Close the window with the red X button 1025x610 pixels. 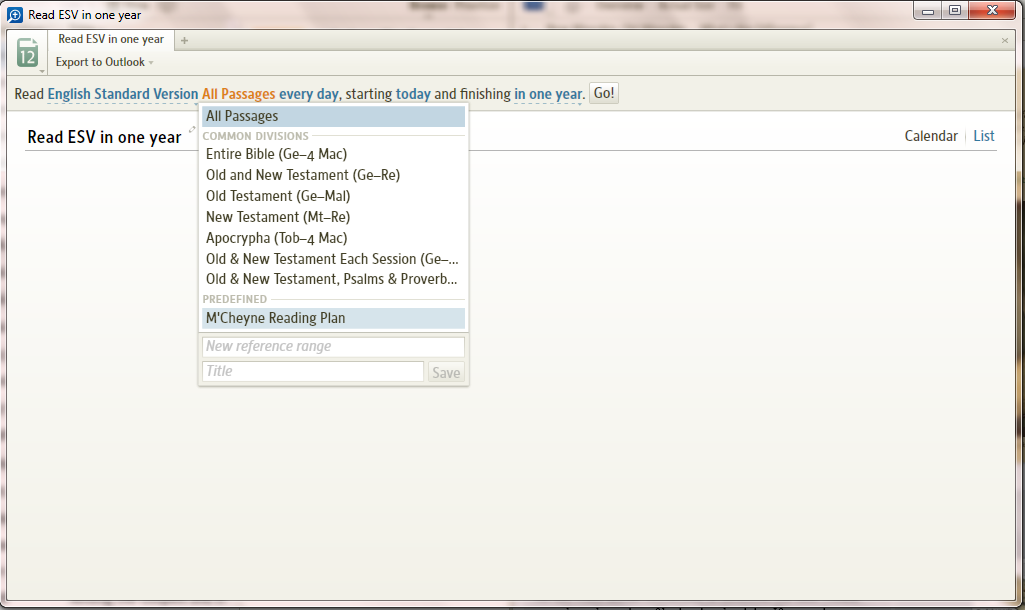[992, 10]
